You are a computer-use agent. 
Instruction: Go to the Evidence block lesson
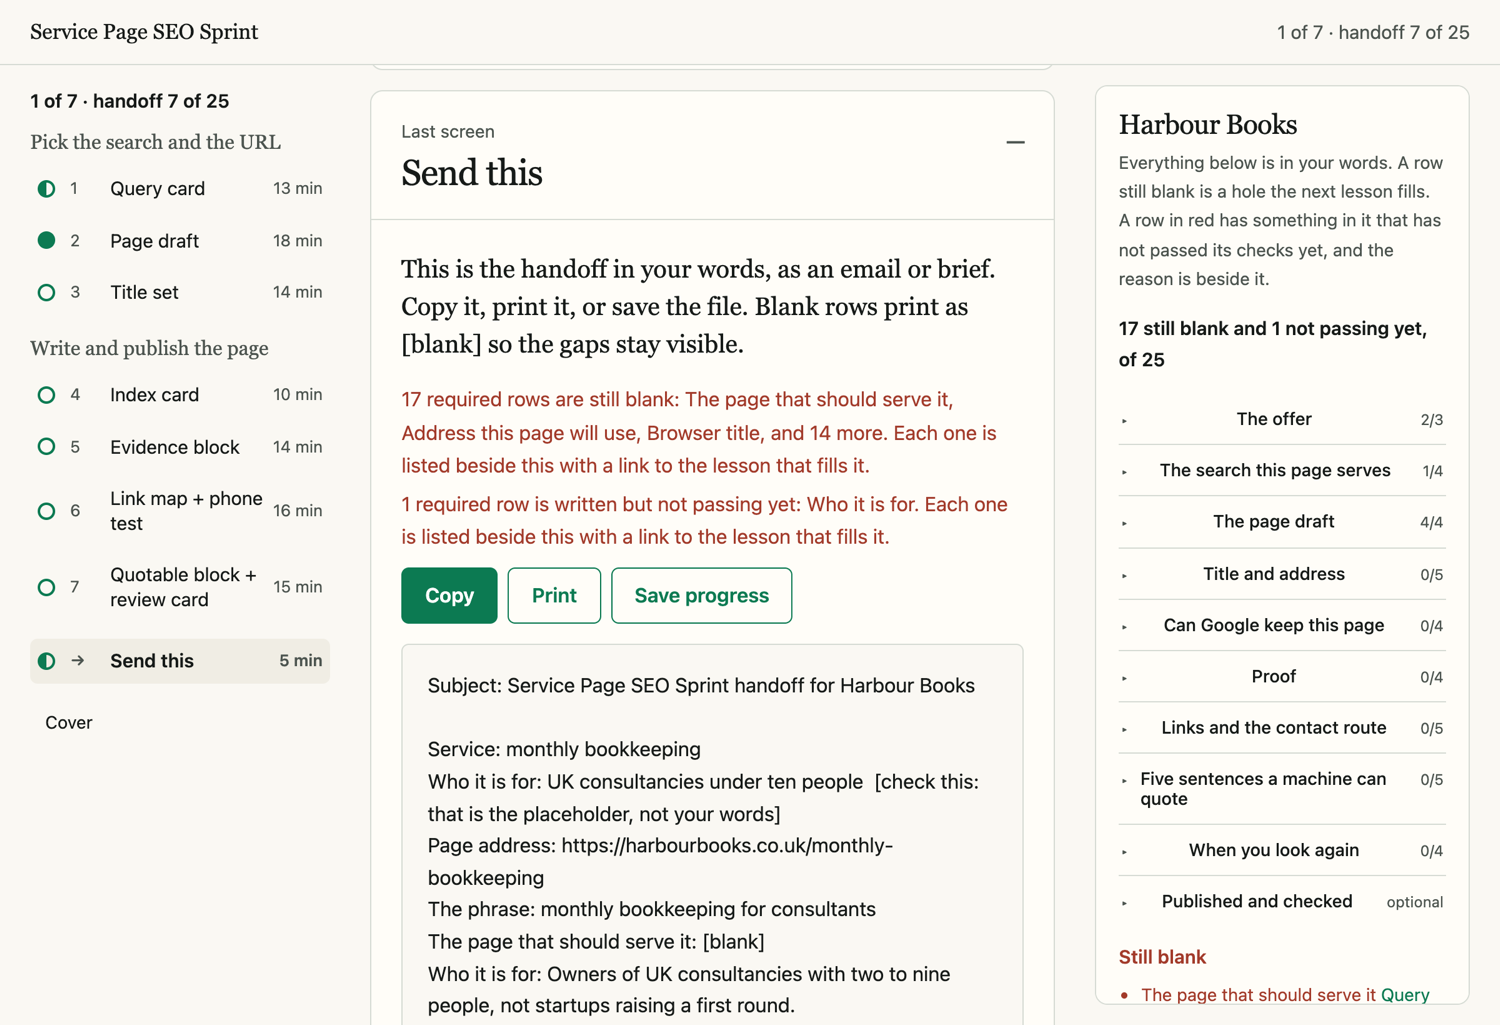[180, 447]
